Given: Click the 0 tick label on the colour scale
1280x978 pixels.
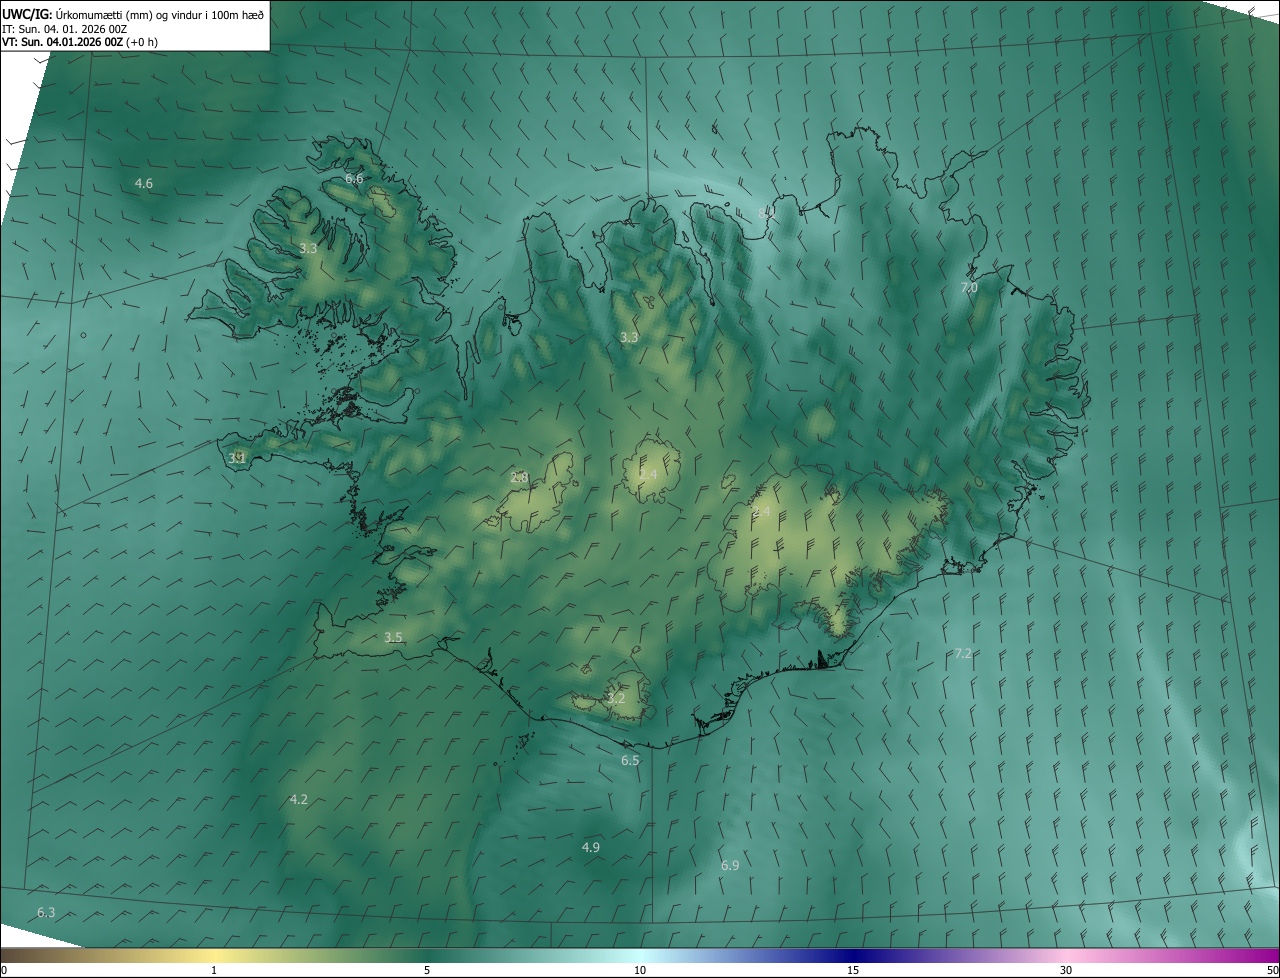Looking at the screenshot, I should click(x=4, y=971).
